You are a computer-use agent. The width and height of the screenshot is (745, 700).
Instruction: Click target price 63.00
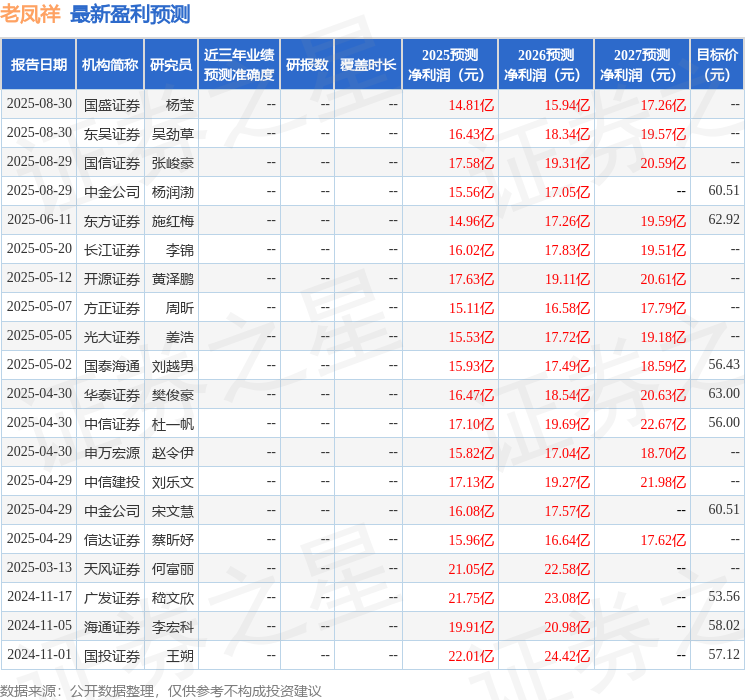[724, 393]
